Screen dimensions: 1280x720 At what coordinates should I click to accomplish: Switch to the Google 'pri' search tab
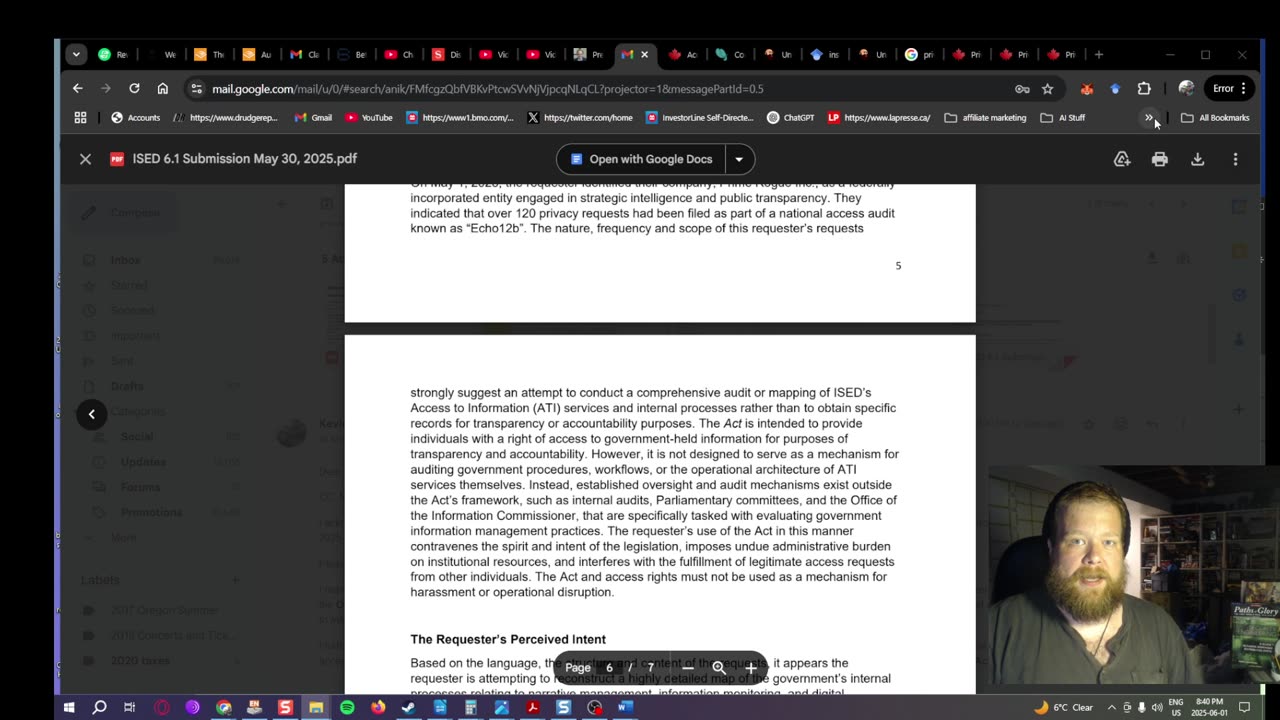tap(921, 55)
